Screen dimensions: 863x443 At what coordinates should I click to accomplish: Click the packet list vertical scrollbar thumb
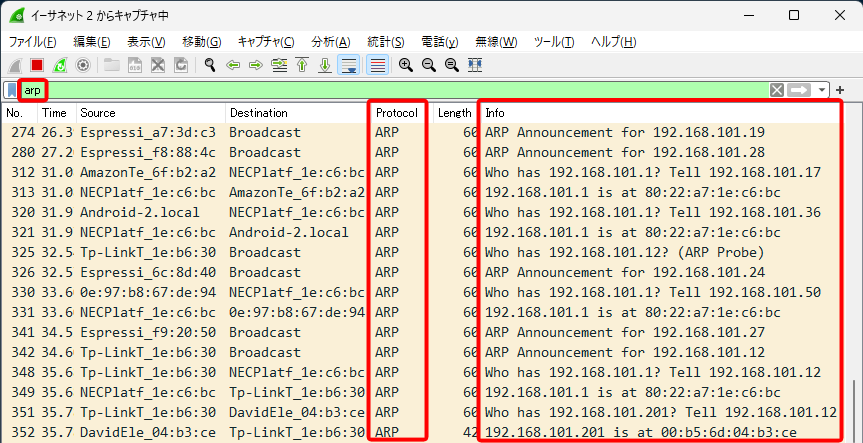853,410
